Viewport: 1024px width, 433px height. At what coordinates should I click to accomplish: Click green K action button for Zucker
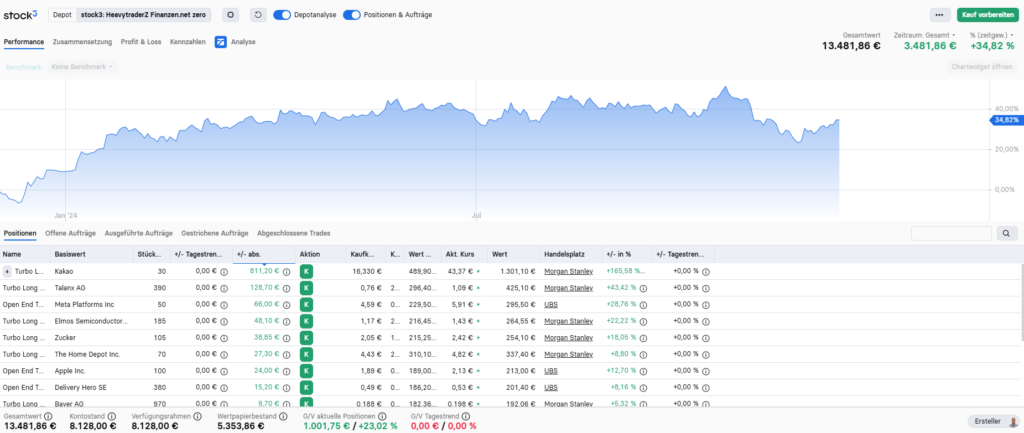click(x=306, y=338)
